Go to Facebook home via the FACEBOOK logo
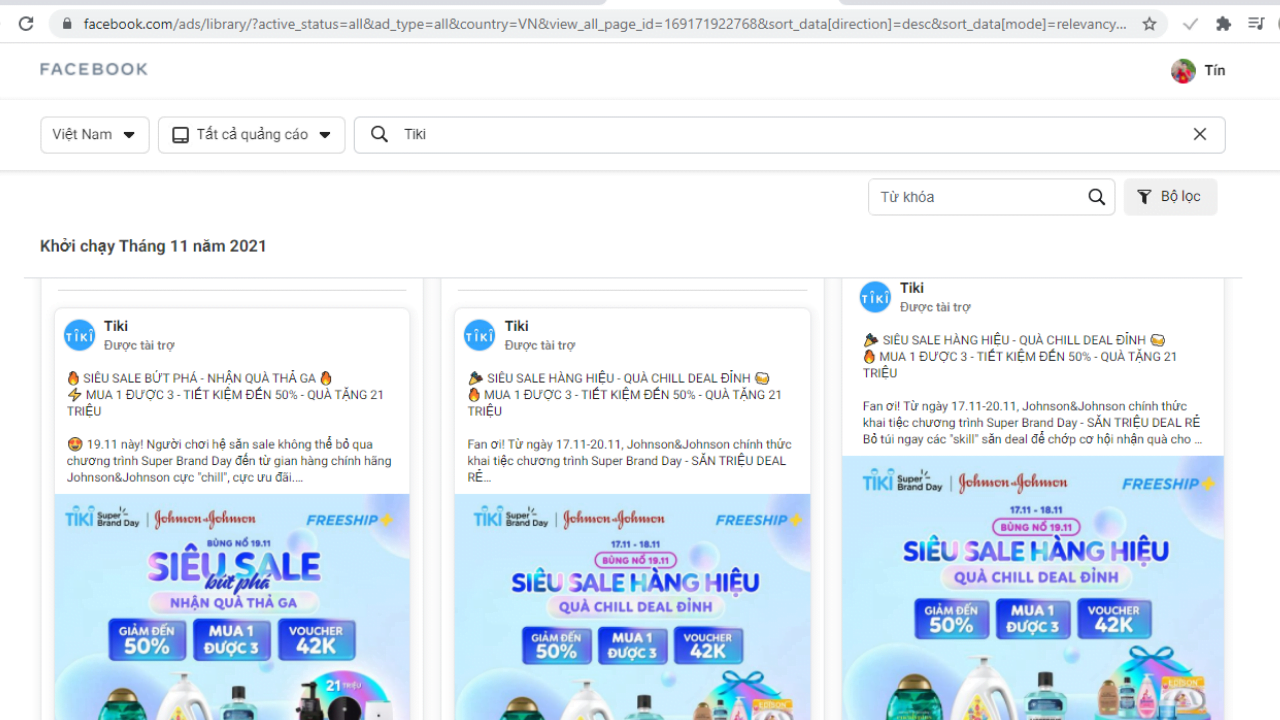This screenshot has width=1280, height=720. coord(93,70)
